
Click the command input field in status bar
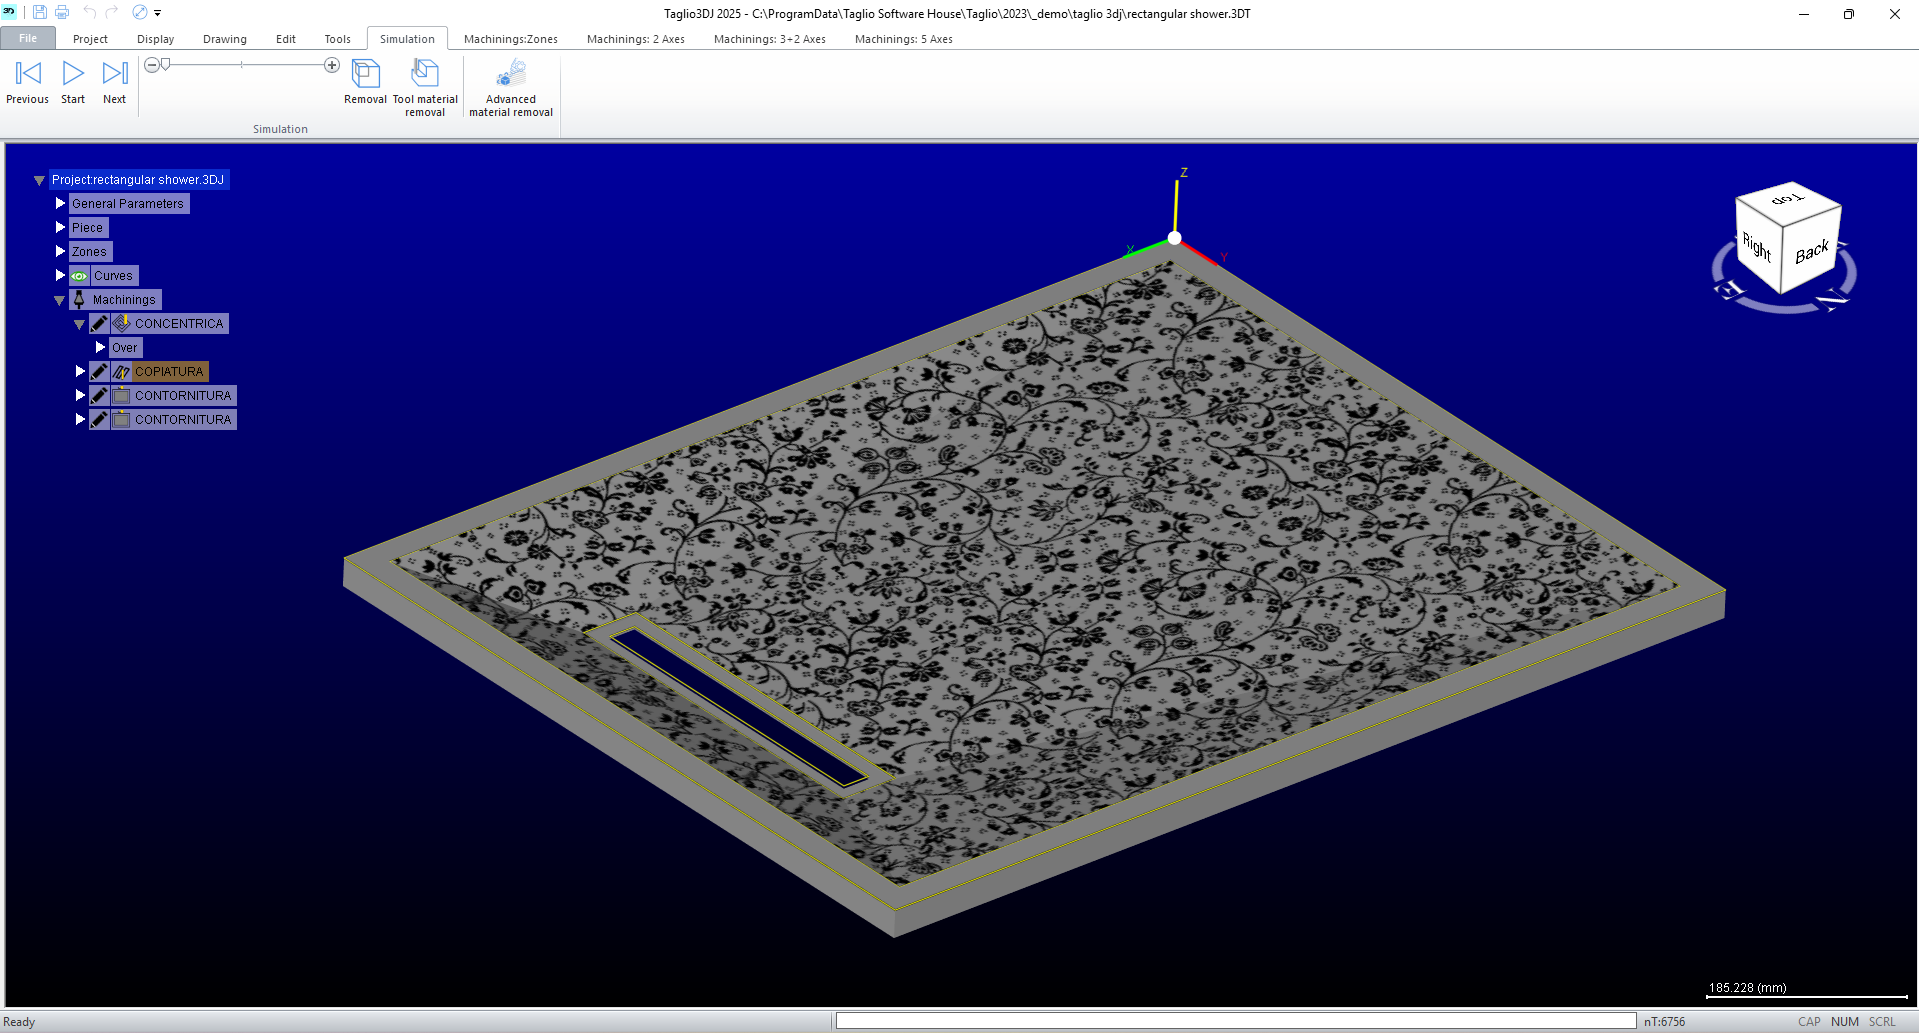click(x=1235, y=1021)
